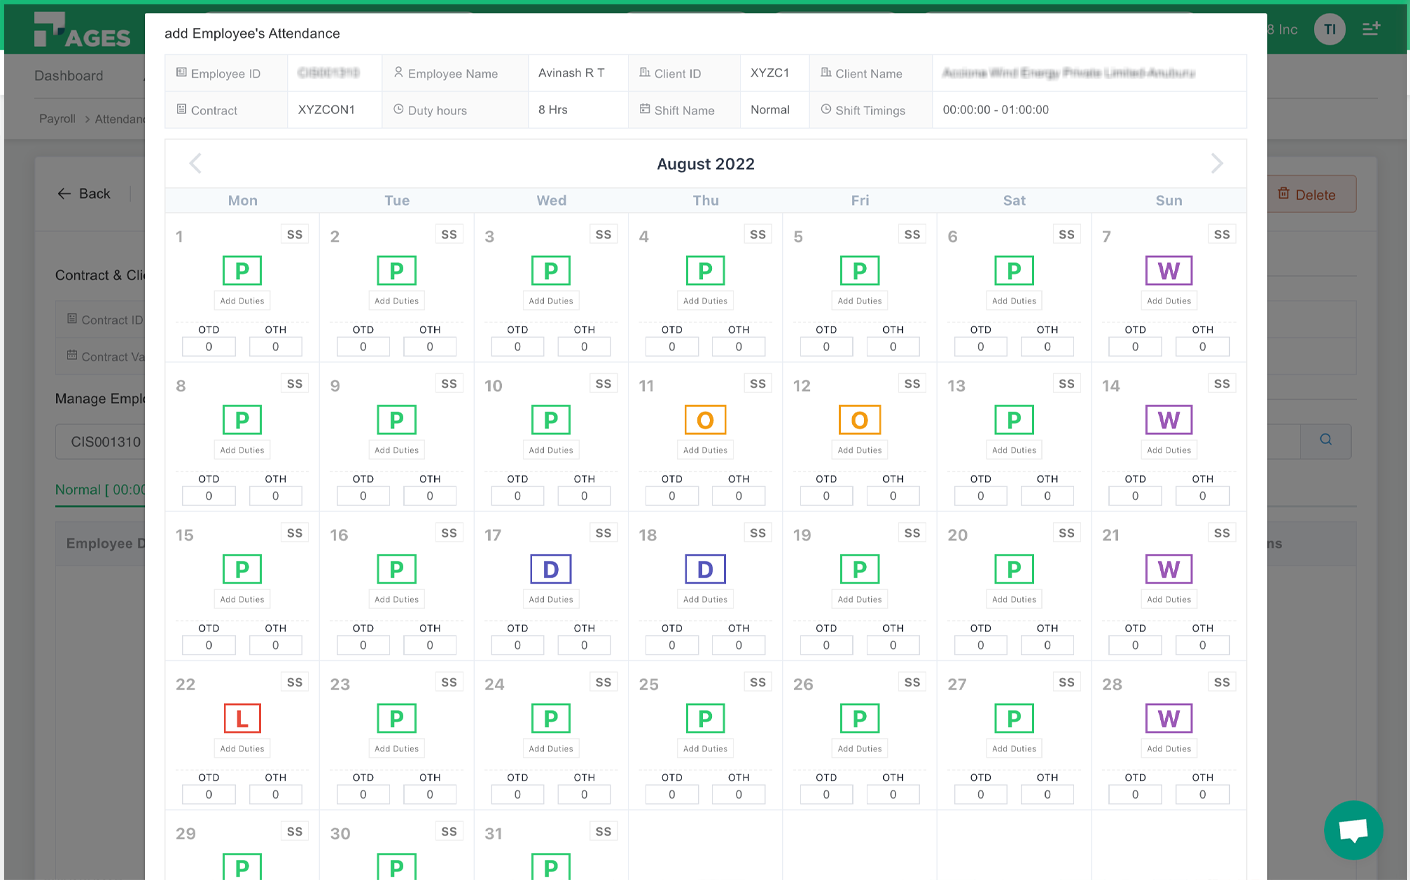
Task: Click the Delete button
Action: coord(1314,195)
